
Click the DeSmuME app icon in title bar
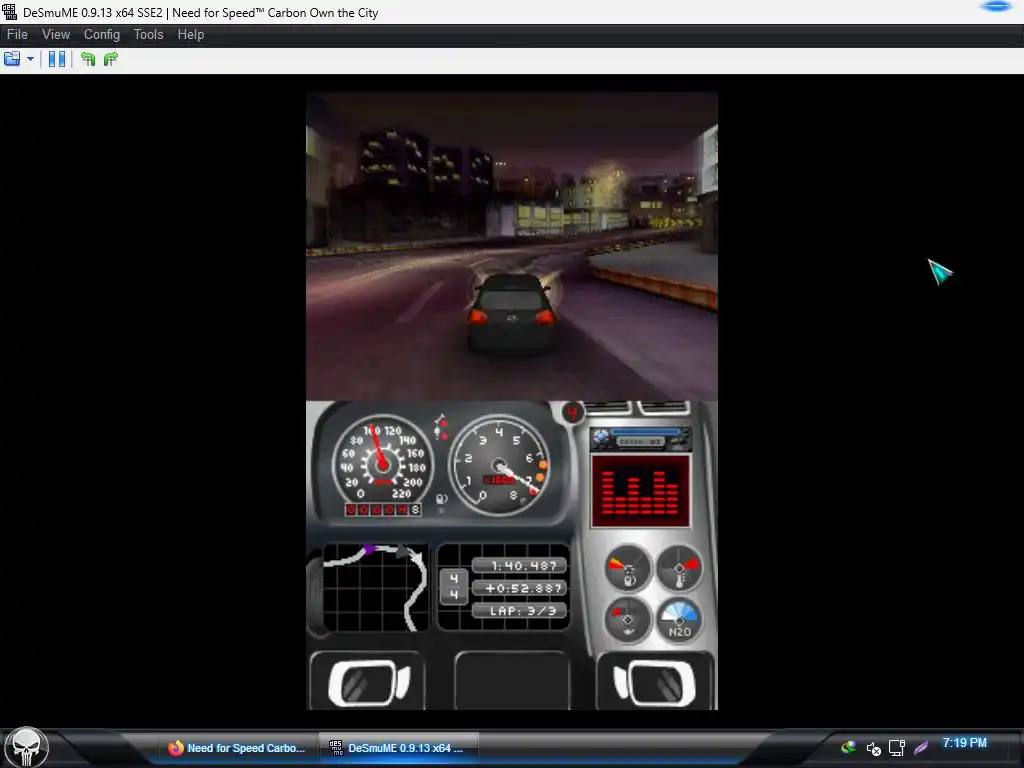10,12
